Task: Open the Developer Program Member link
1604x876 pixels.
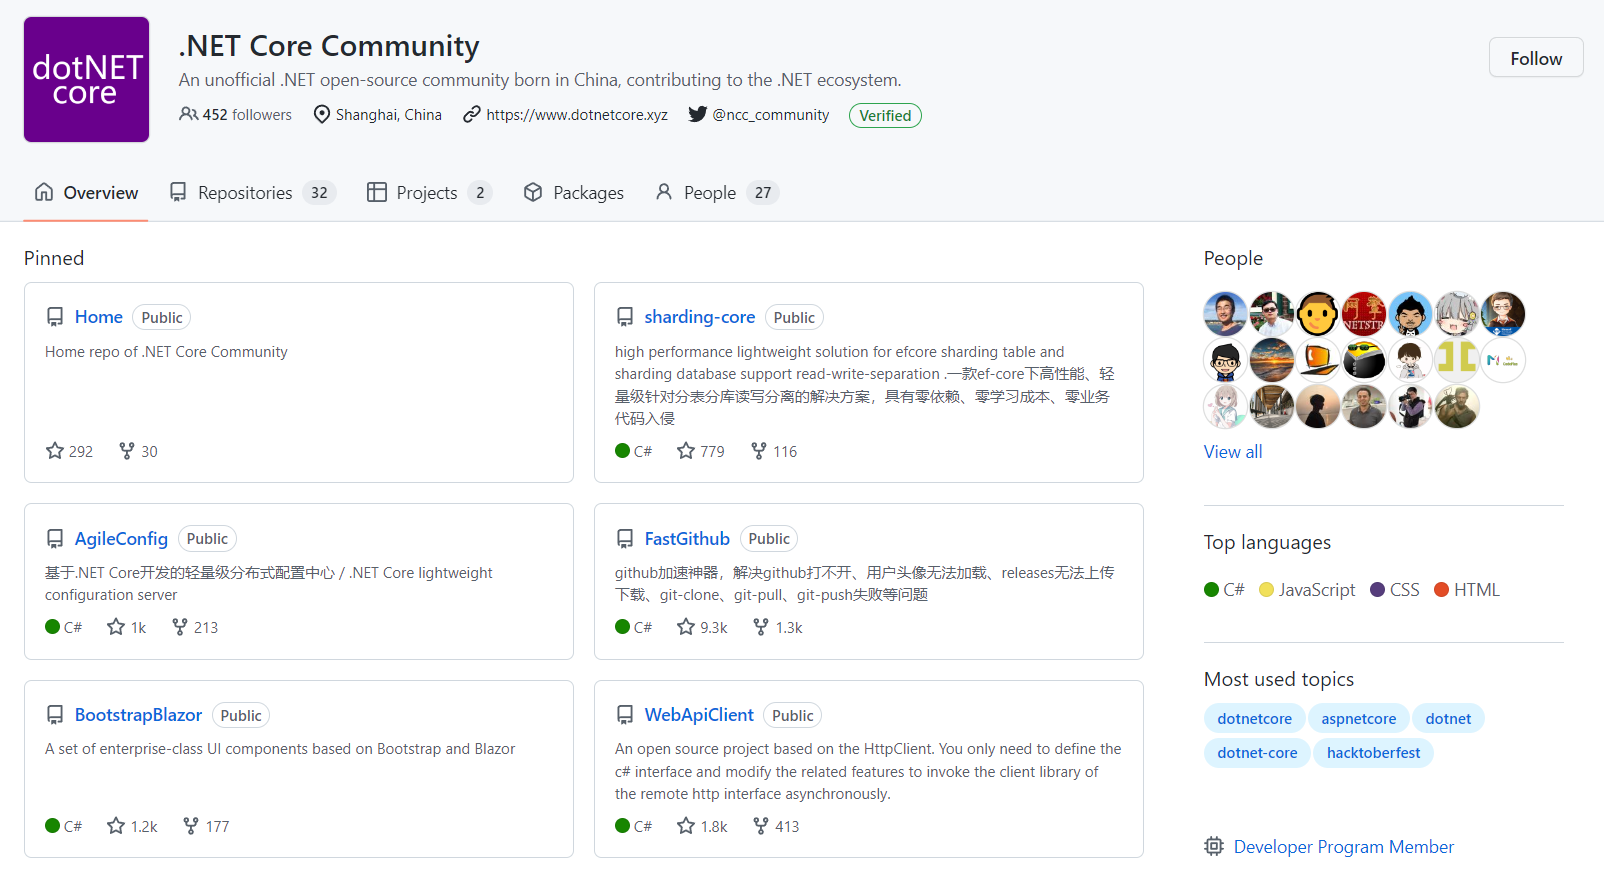Action: [x=1344, y=847]
